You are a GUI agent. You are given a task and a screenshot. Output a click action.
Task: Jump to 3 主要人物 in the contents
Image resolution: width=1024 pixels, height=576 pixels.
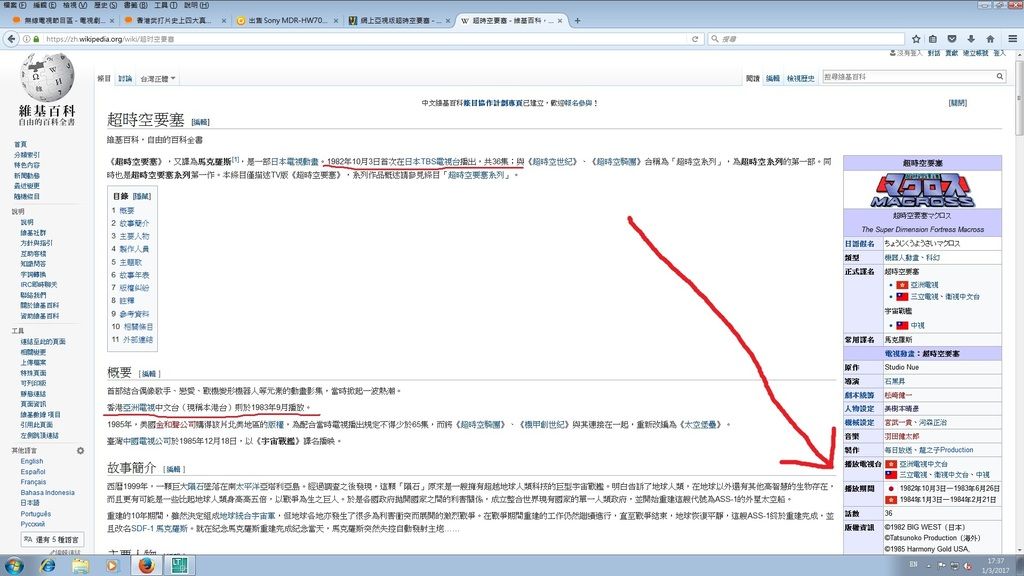130,236
